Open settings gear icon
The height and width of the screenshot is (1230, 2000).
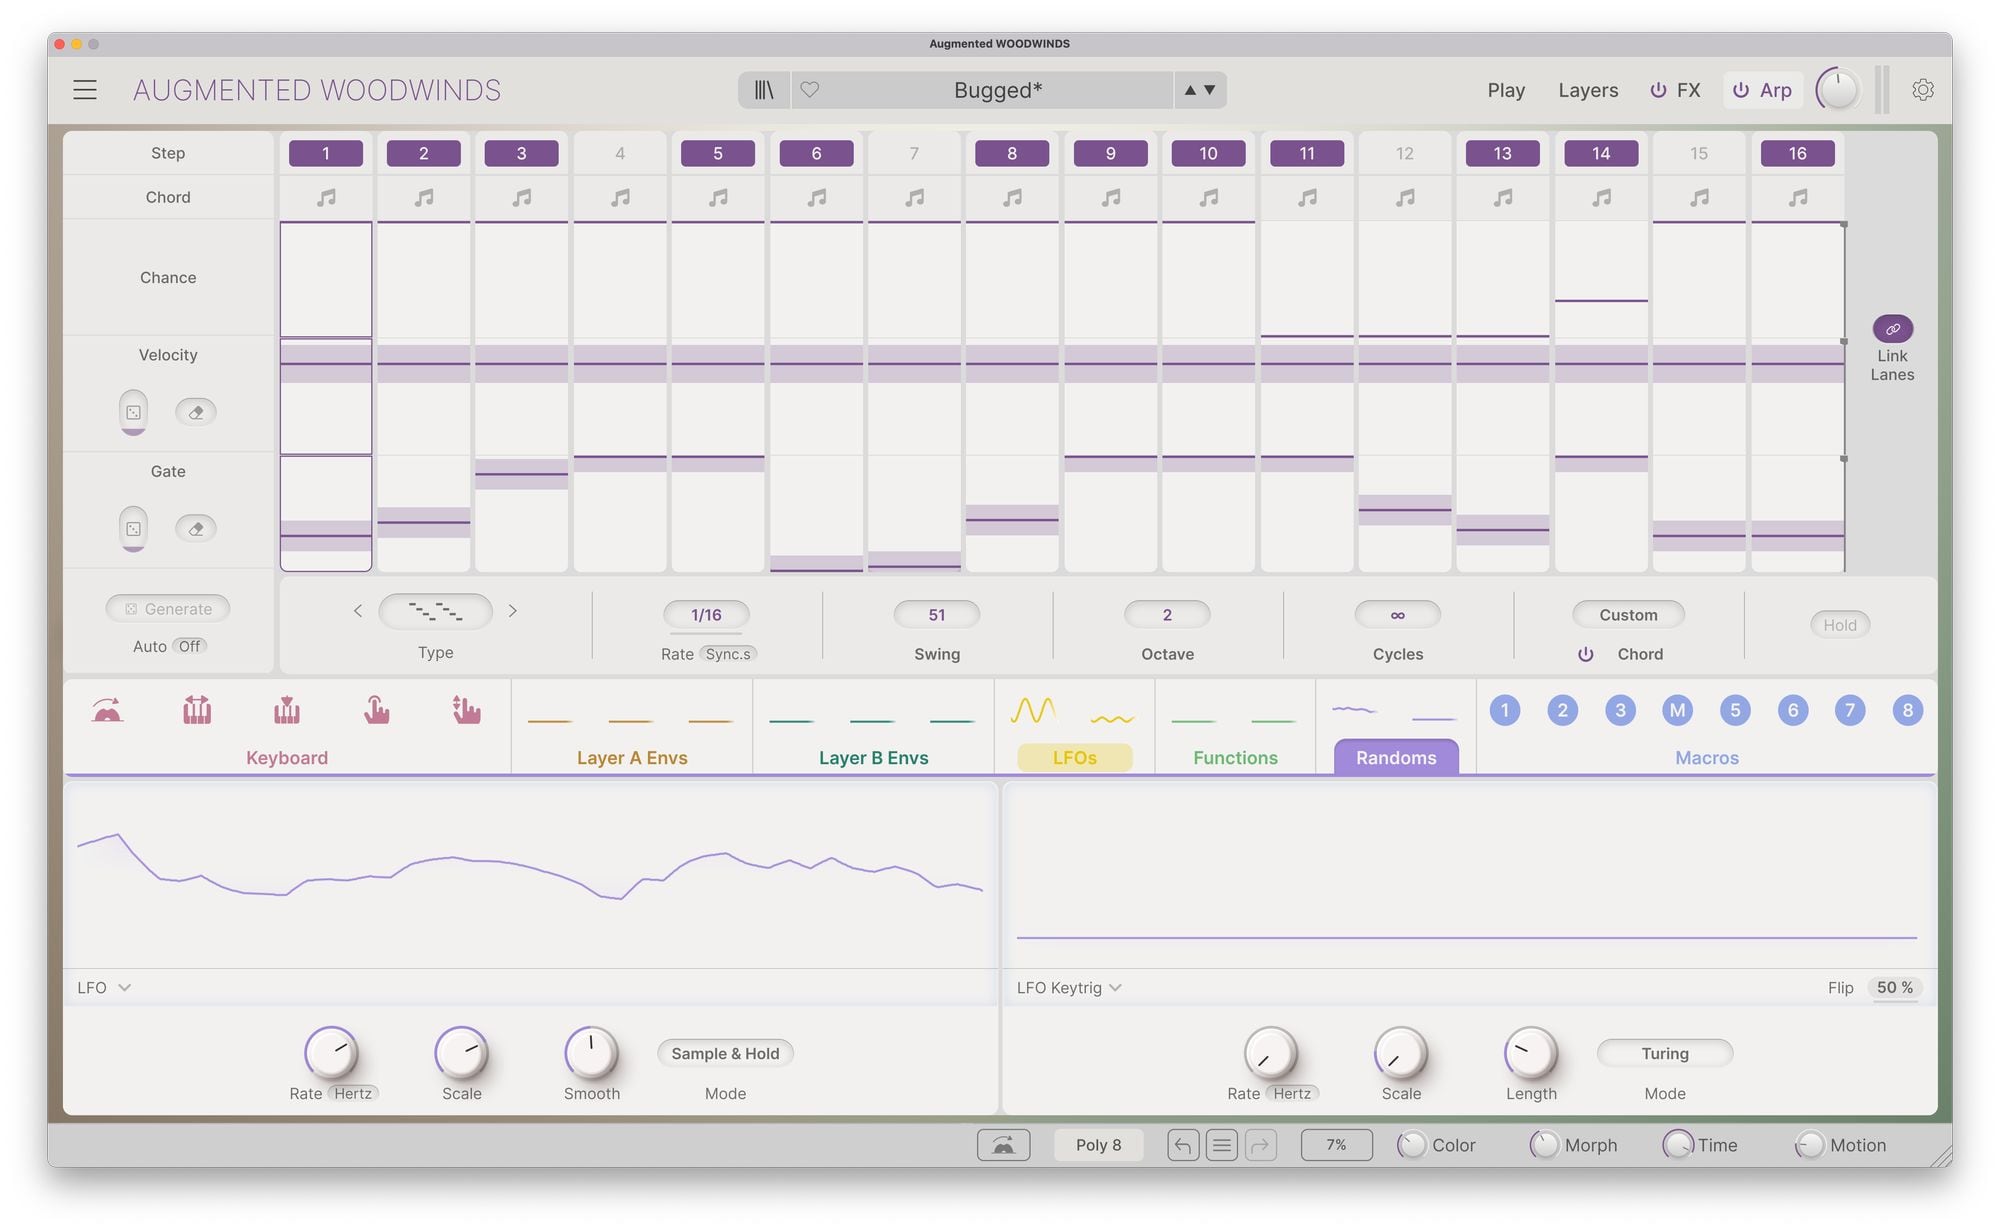[1922, 90]
